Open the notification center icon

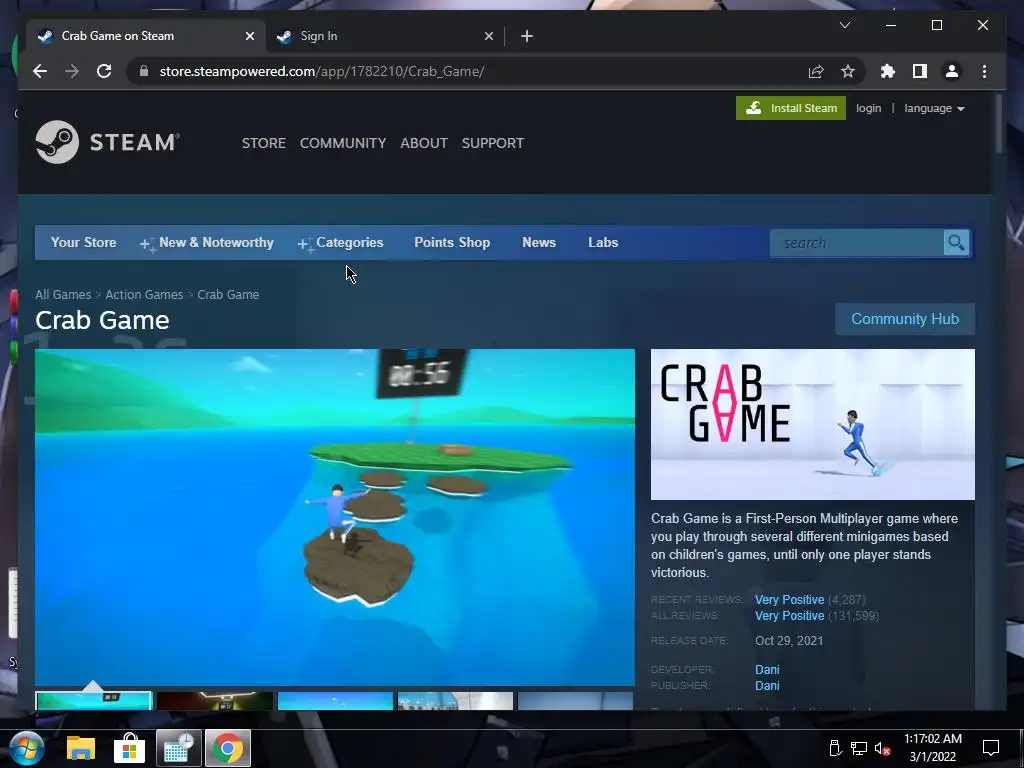pyautogui.click(x=991, y=748)
